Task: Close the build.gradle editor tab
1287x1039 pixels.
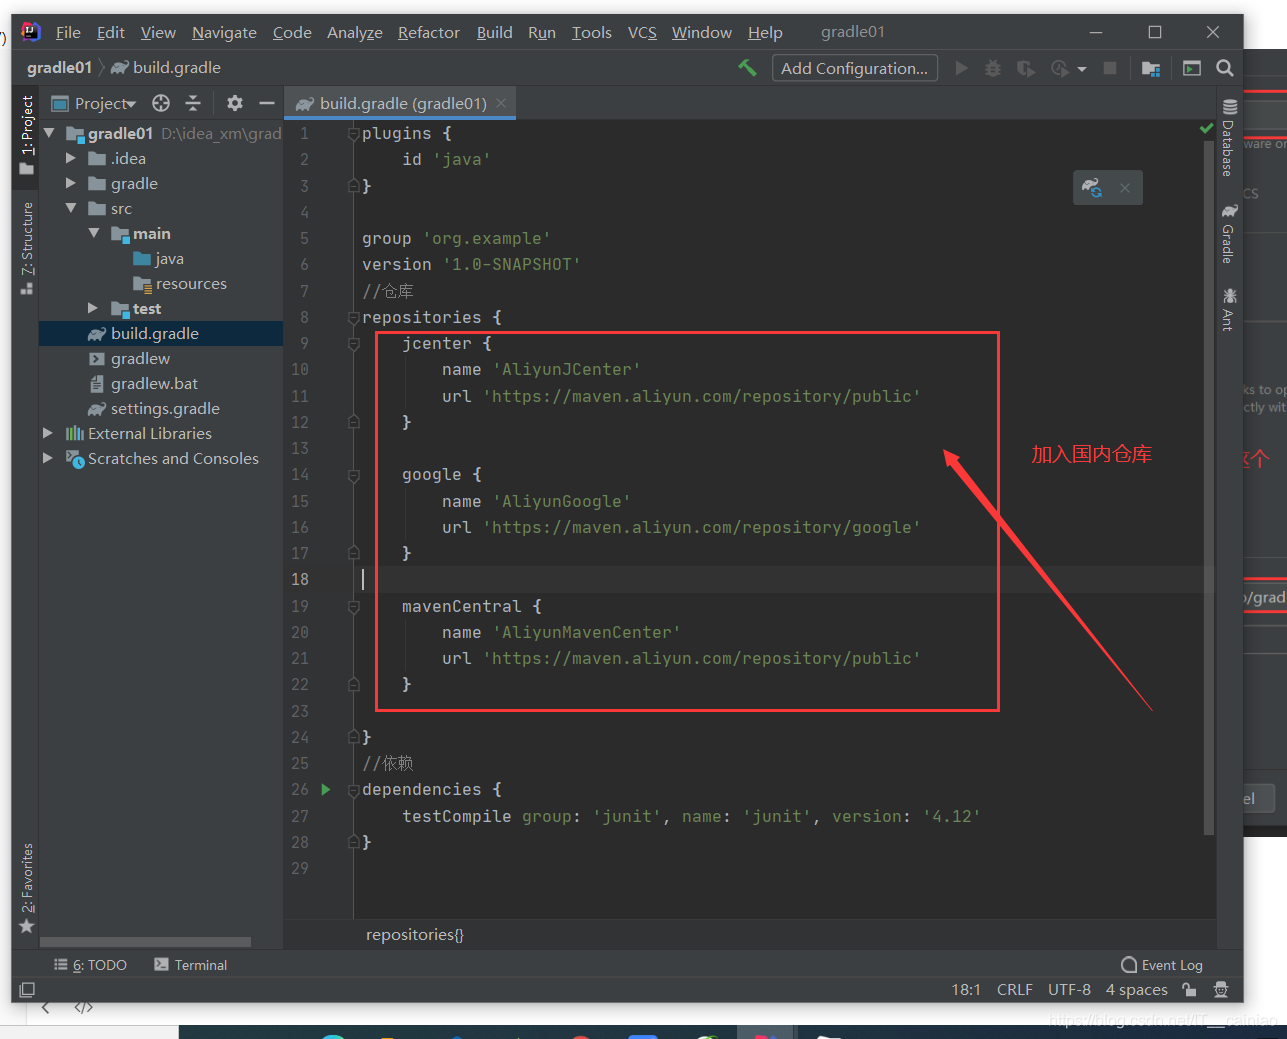Action: (x=501, y=103)
